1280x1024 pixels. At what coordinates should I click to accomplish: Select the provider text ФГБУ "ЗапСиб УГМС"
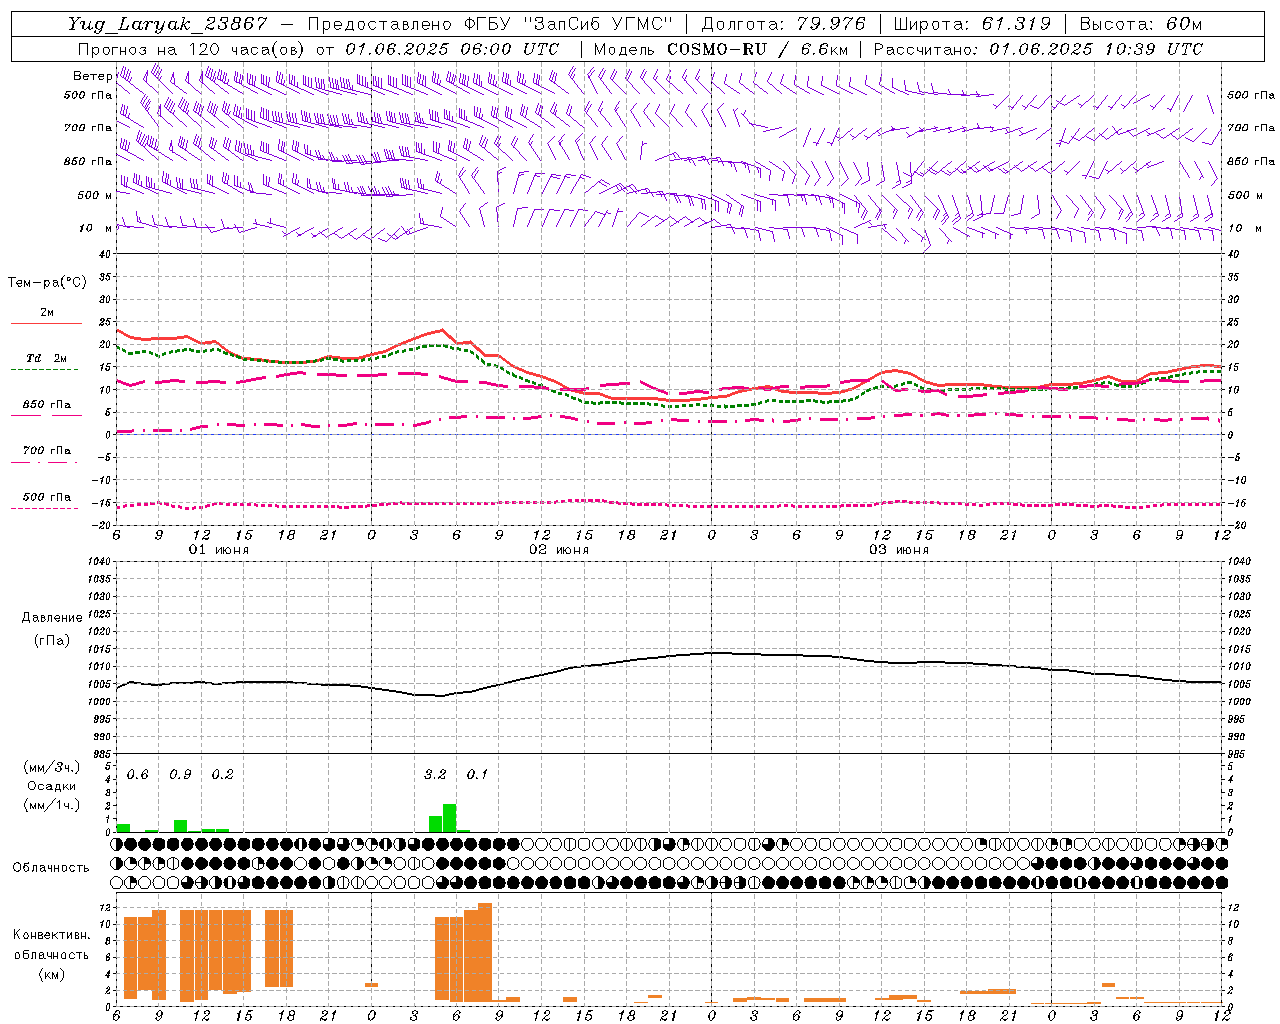pos(570,24)
